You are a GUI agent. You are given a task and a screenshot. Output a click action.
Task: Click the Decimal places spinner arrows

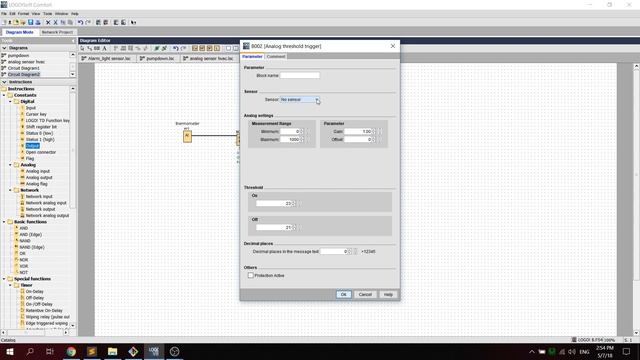(x=349, y=251)
